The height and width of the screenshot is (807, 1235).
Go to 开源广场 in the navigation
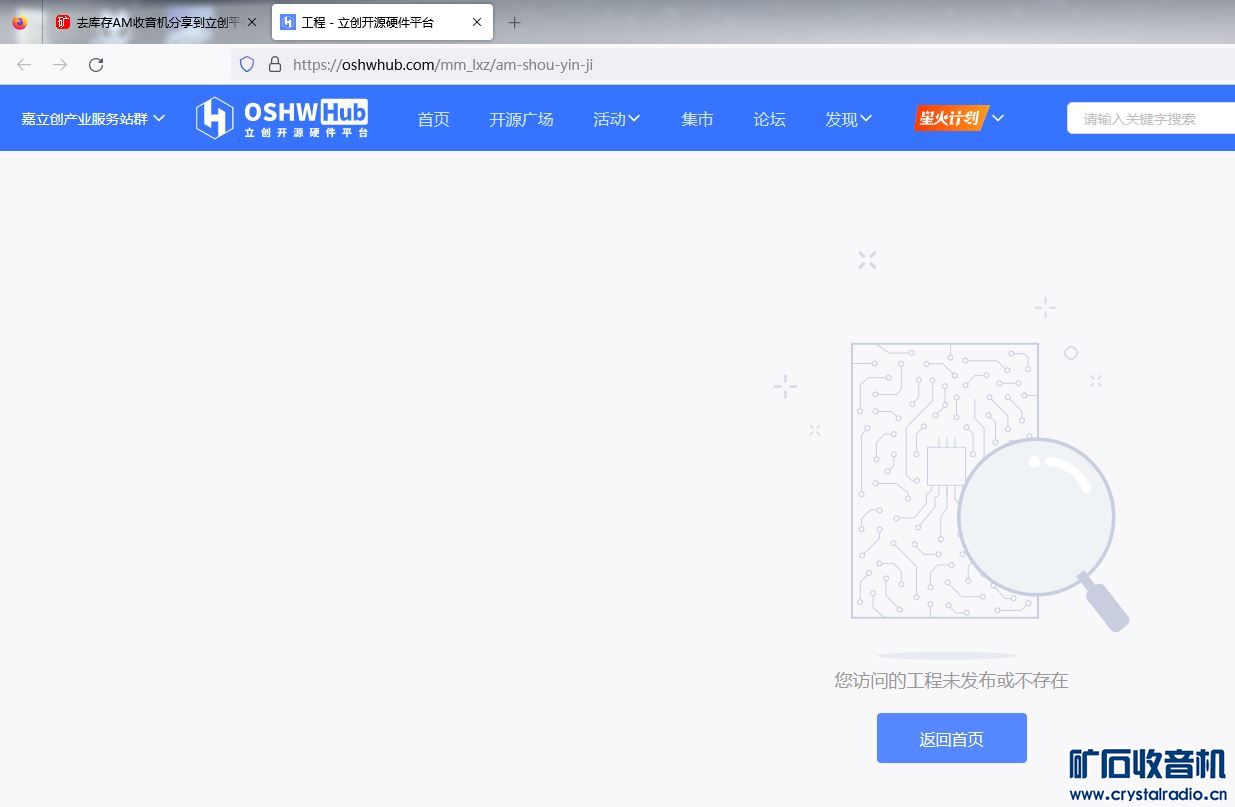click(x=521, y=119)
